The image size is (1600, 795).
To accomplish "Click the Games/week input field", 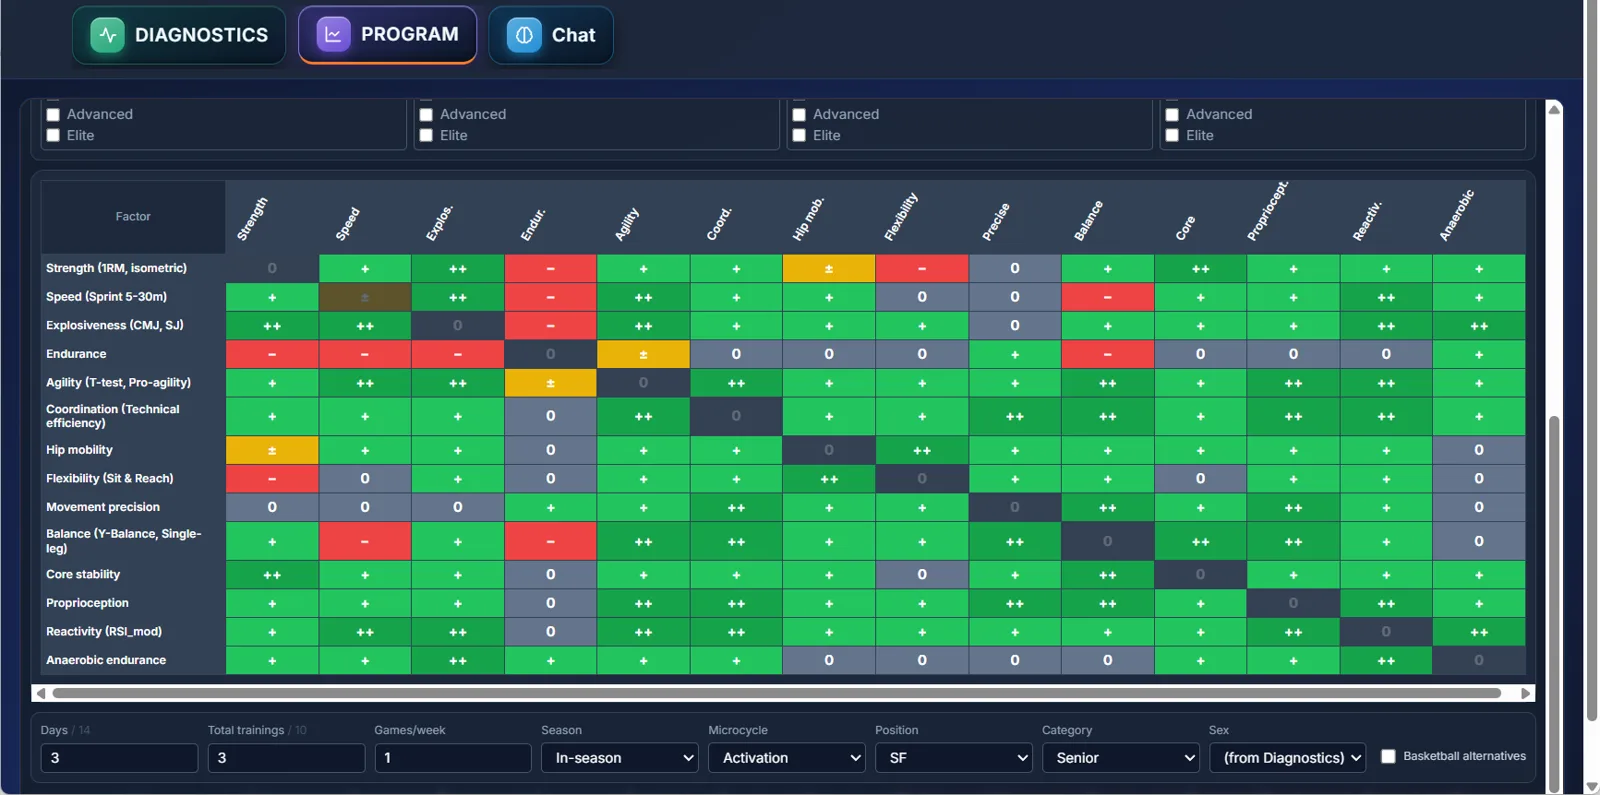I will (453, 758).
